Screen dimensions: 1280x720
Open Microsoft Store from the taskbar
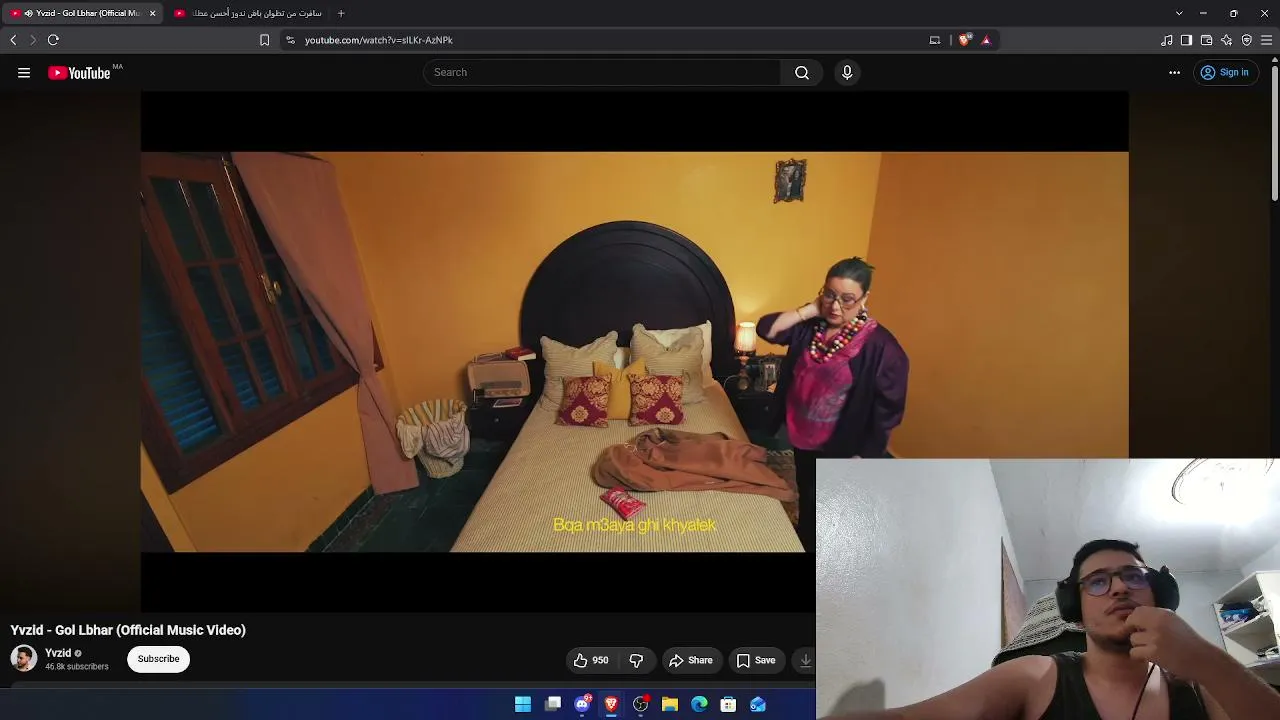[729, 704]
